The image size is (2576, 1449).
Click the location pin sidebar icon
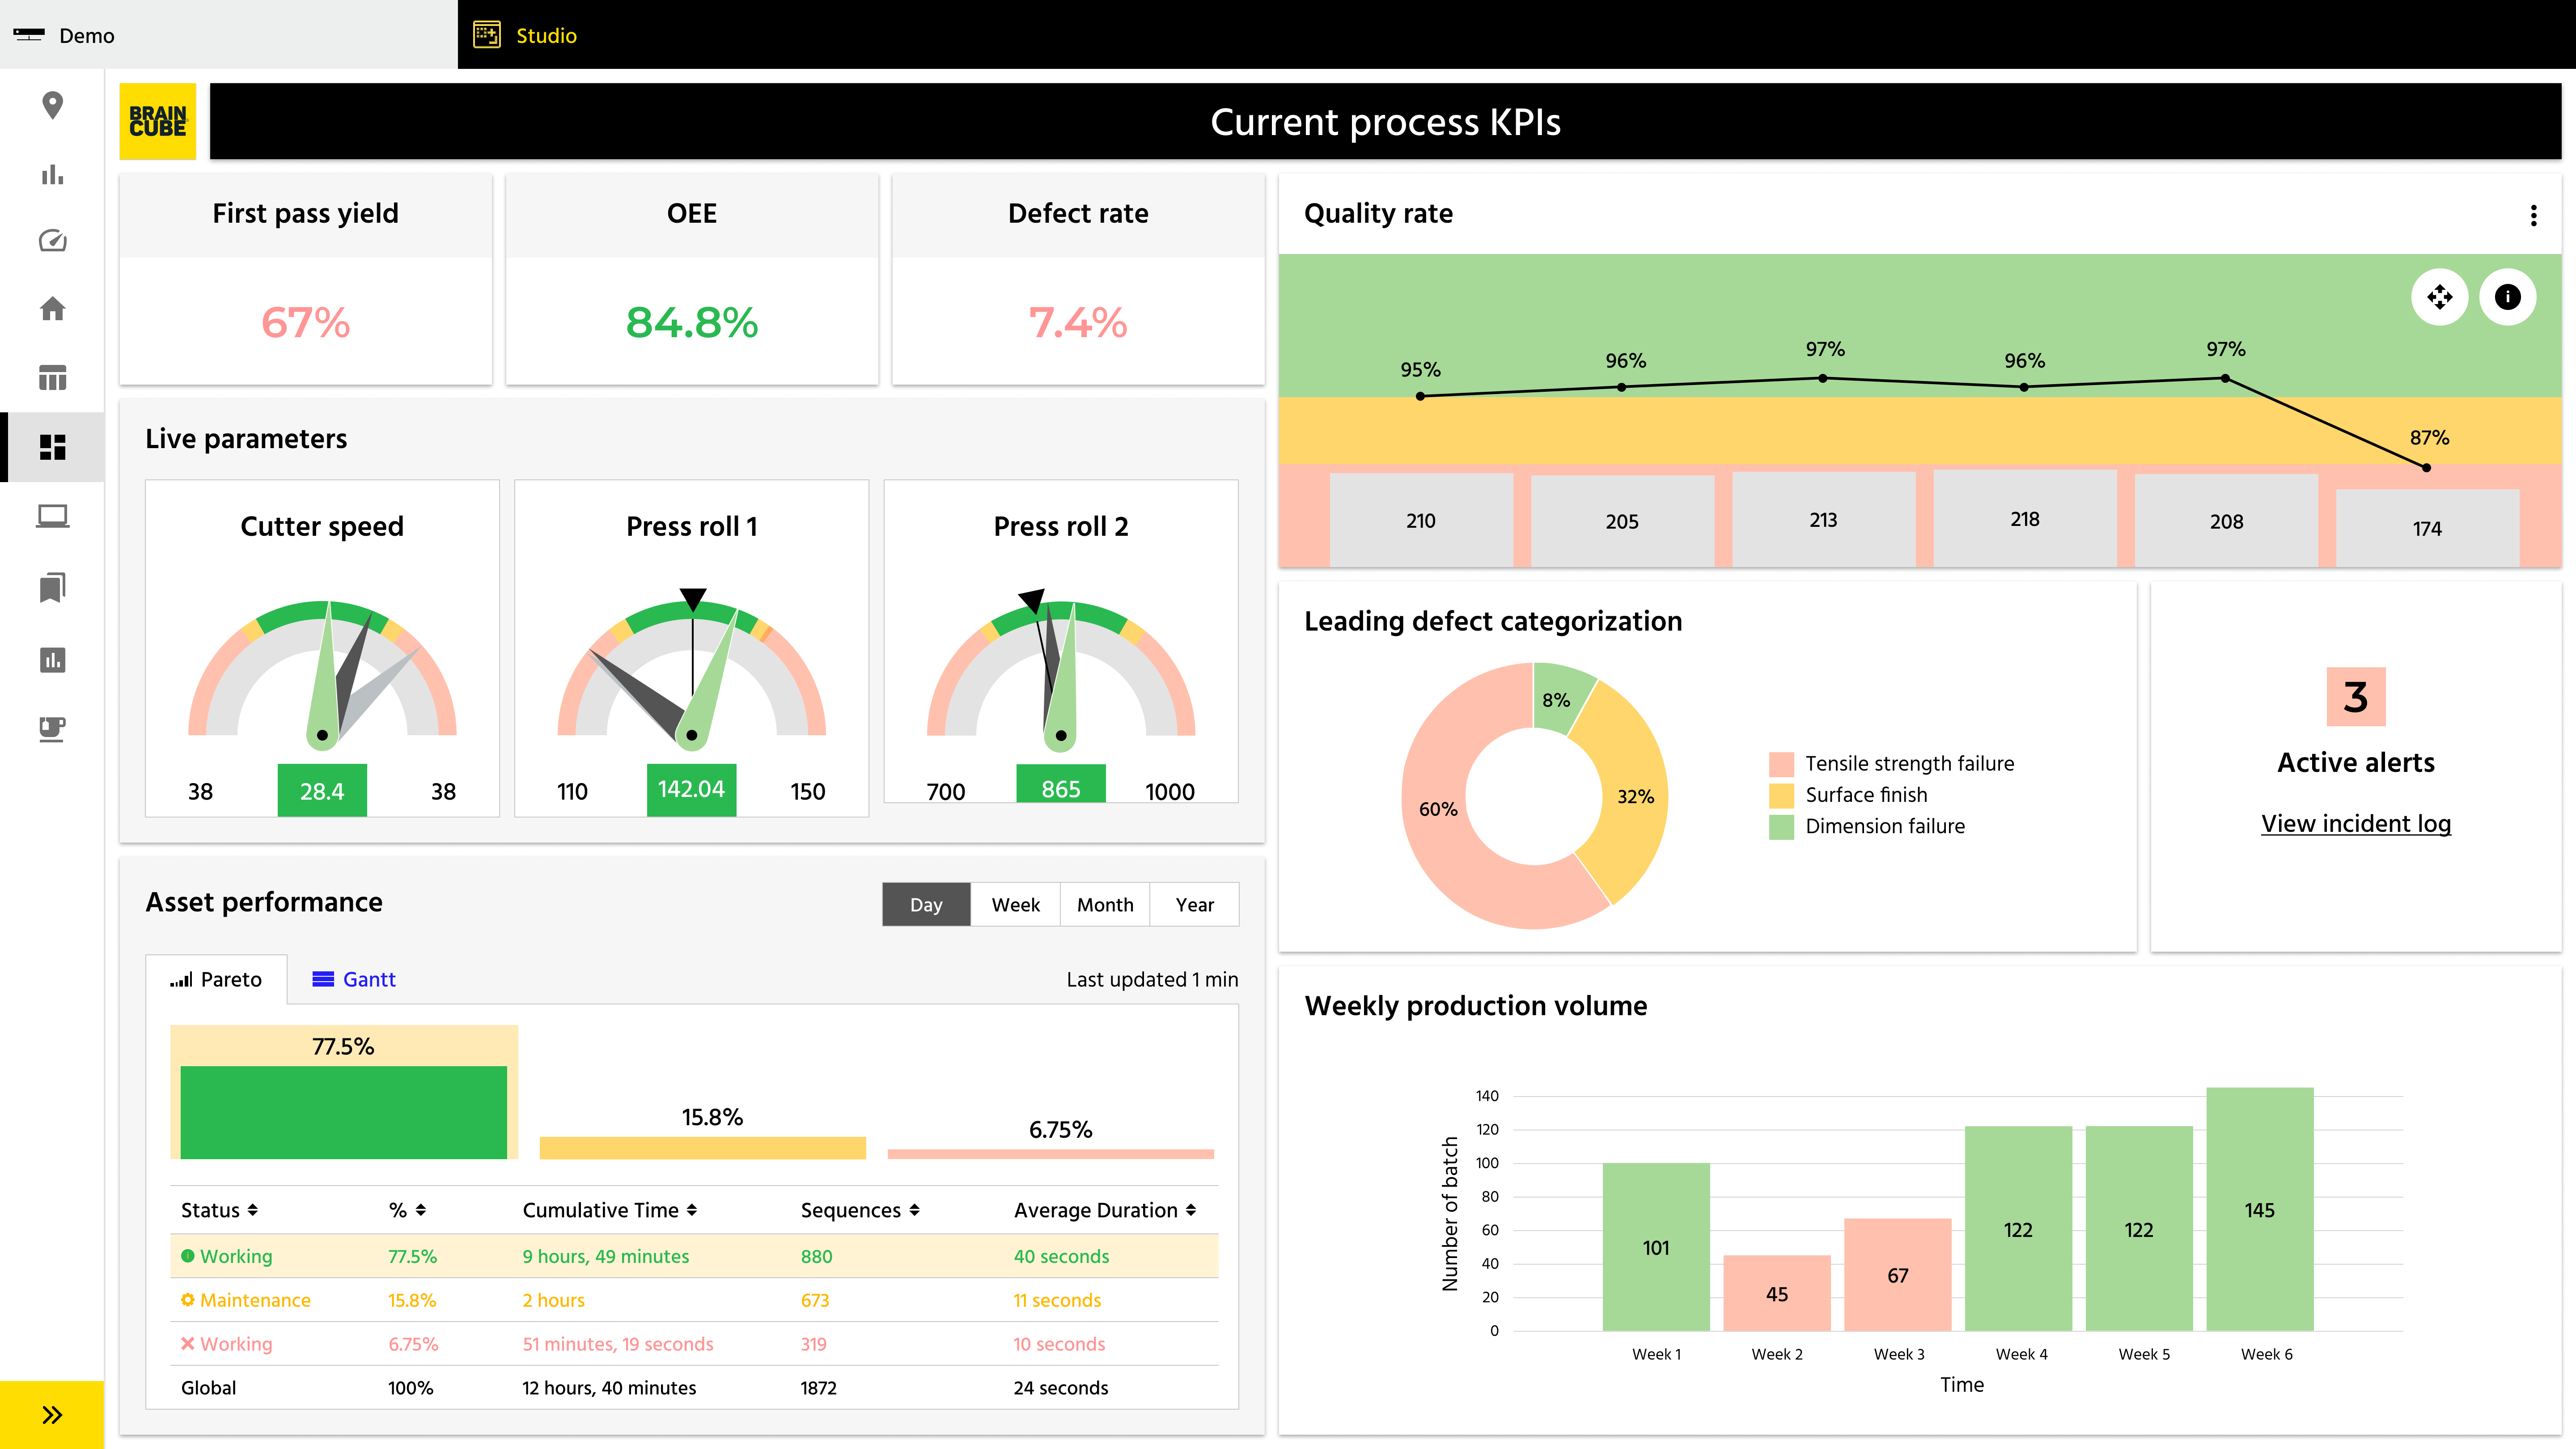coord(52,105)
